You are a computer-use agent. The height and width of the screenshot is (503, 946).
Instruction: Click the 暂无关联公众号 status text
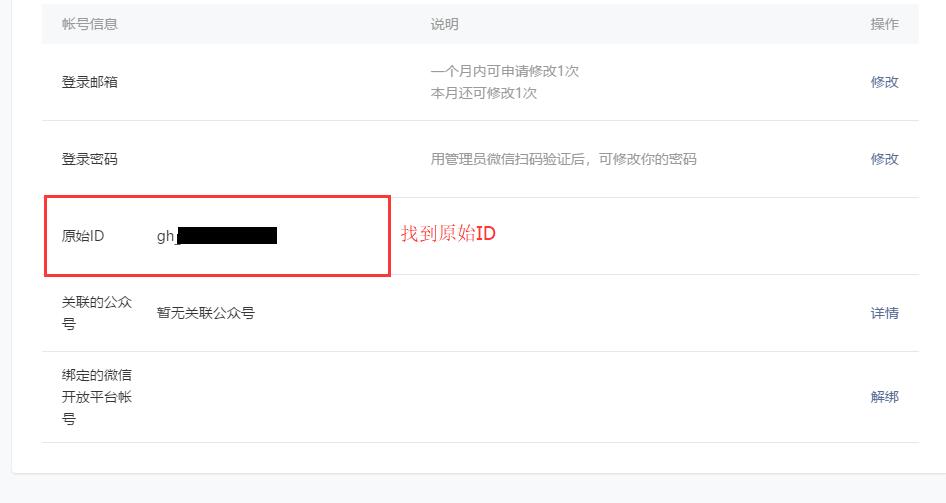[206, 313]
